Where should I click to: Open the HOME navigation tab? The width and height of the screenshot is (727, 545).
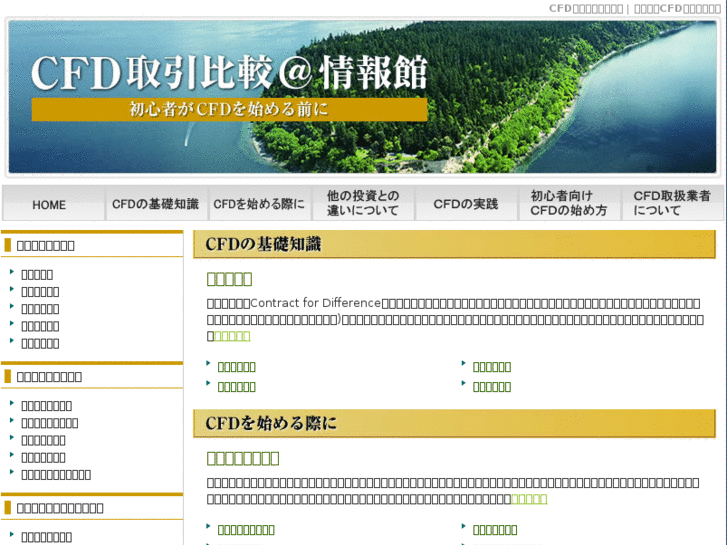pos(49,204)
